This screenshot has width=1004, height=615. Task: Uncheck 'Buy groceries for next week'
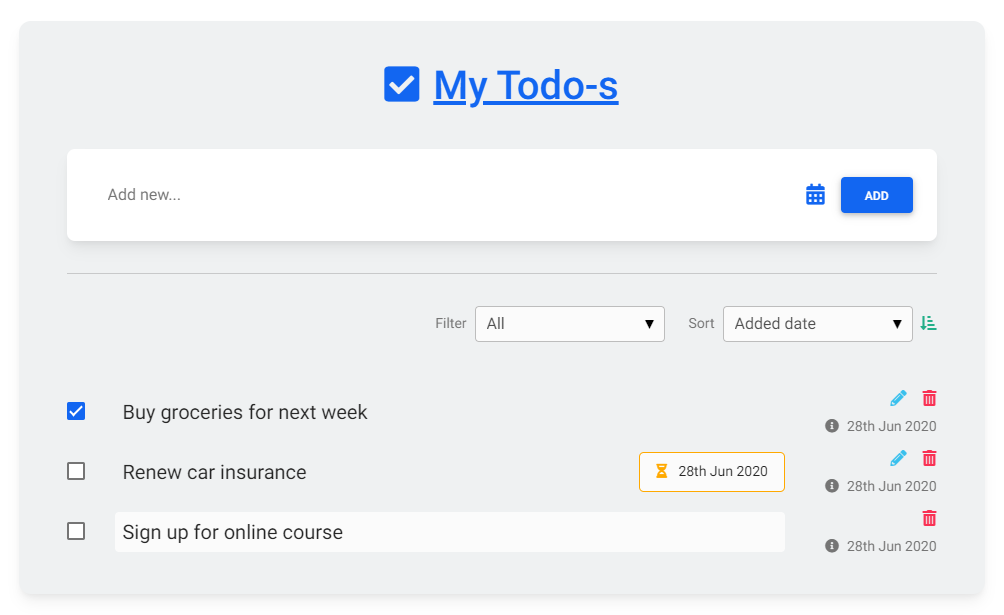(76, 411)
